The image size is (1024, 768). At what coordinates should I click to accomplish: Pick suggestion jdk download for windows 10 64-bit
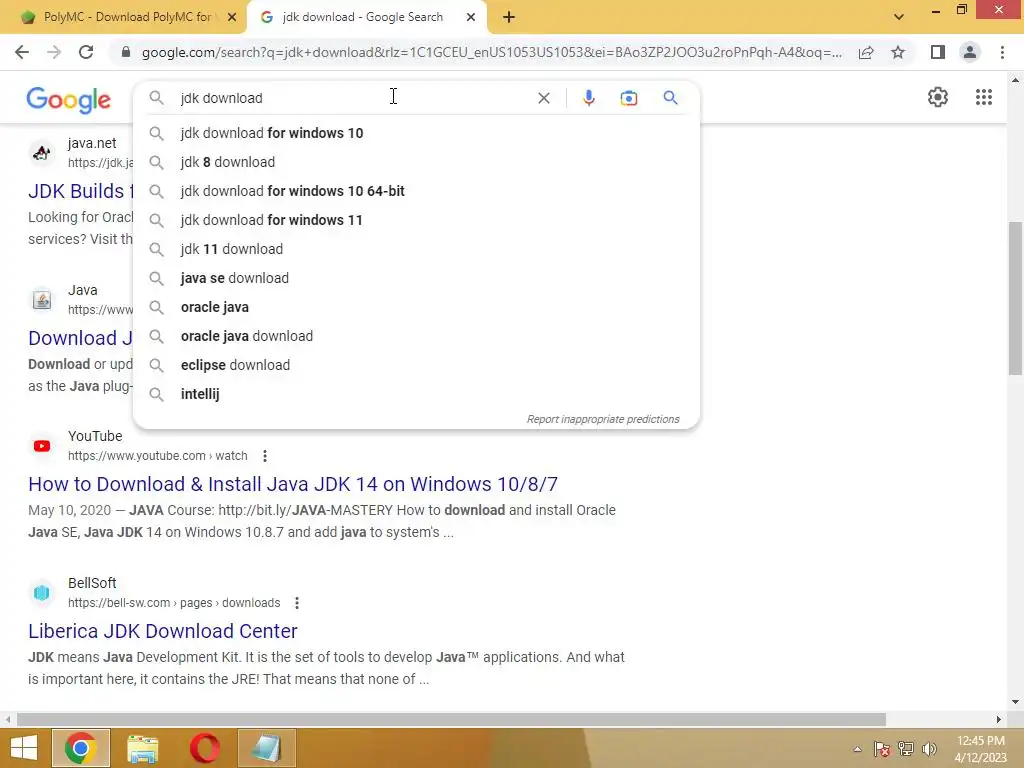[416, 191]
